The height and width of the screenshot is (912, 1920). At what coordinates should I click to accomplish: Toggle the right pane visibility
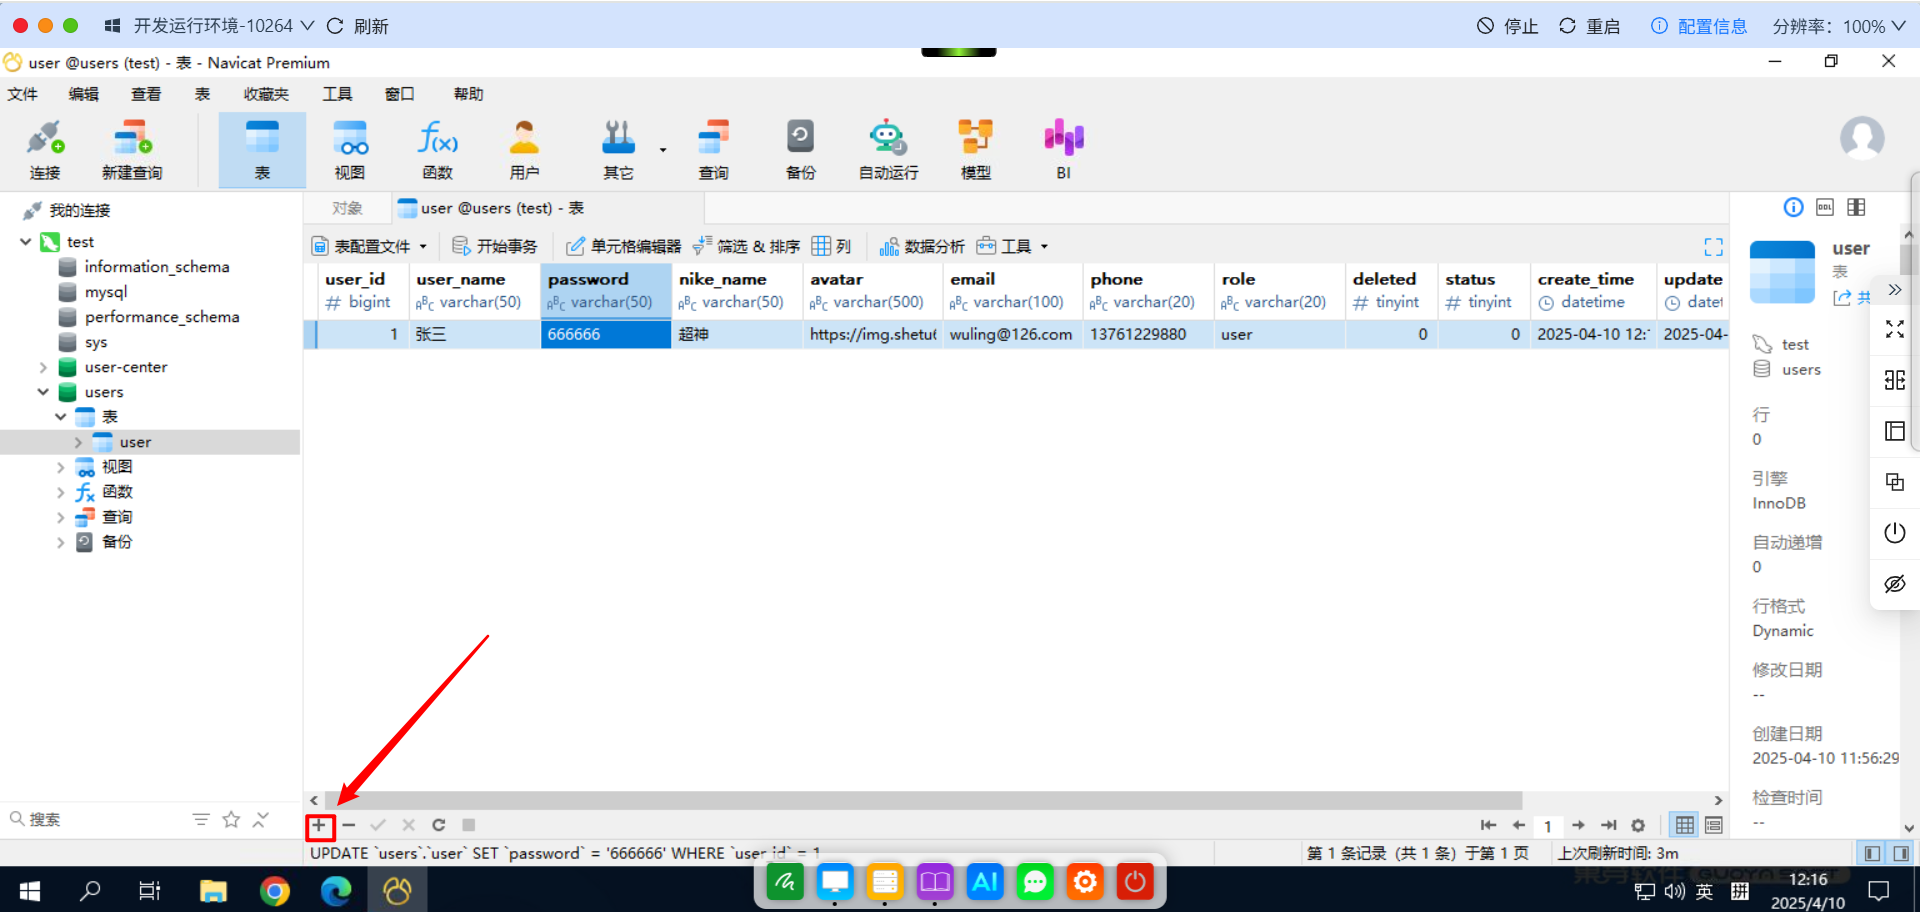[x=1901, y=853]
